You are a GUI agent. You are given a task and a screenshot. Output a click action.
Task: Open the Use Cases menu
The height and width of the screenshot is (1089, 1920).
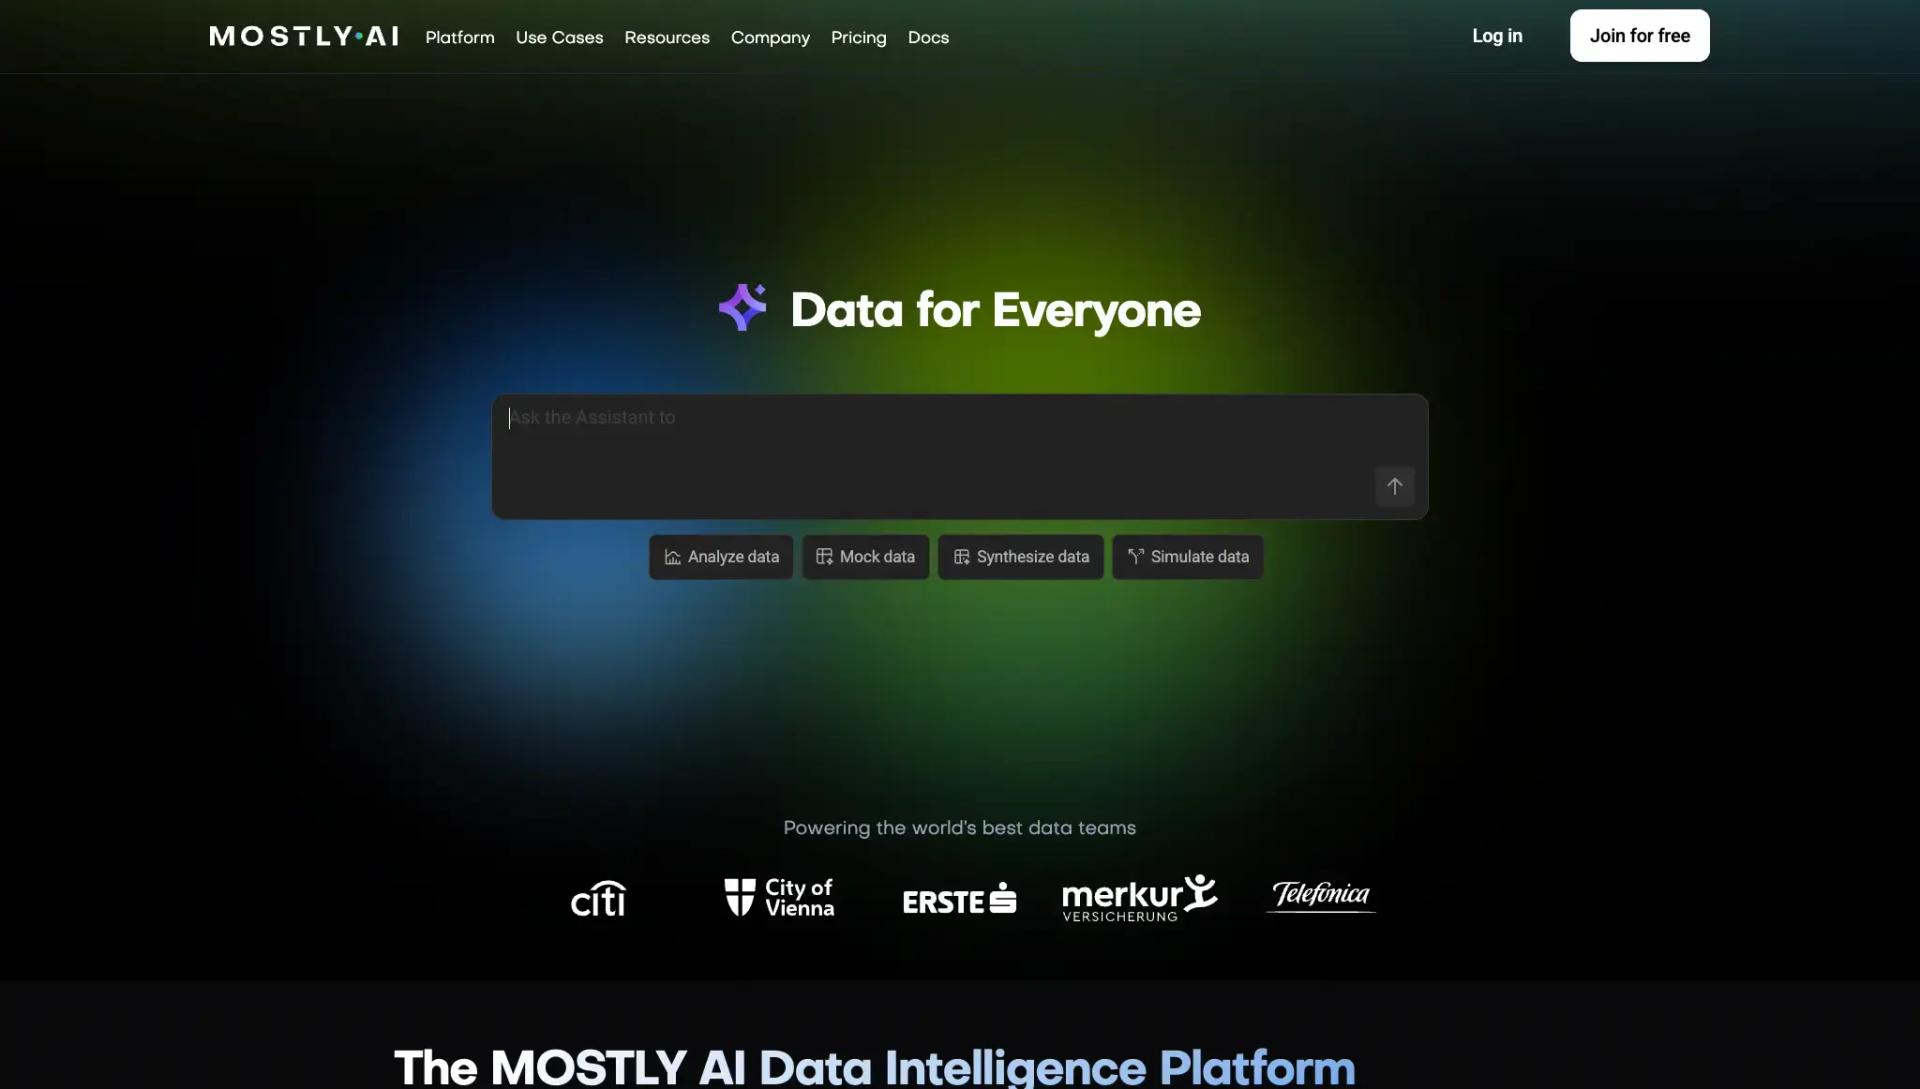[x=559, y=37]
